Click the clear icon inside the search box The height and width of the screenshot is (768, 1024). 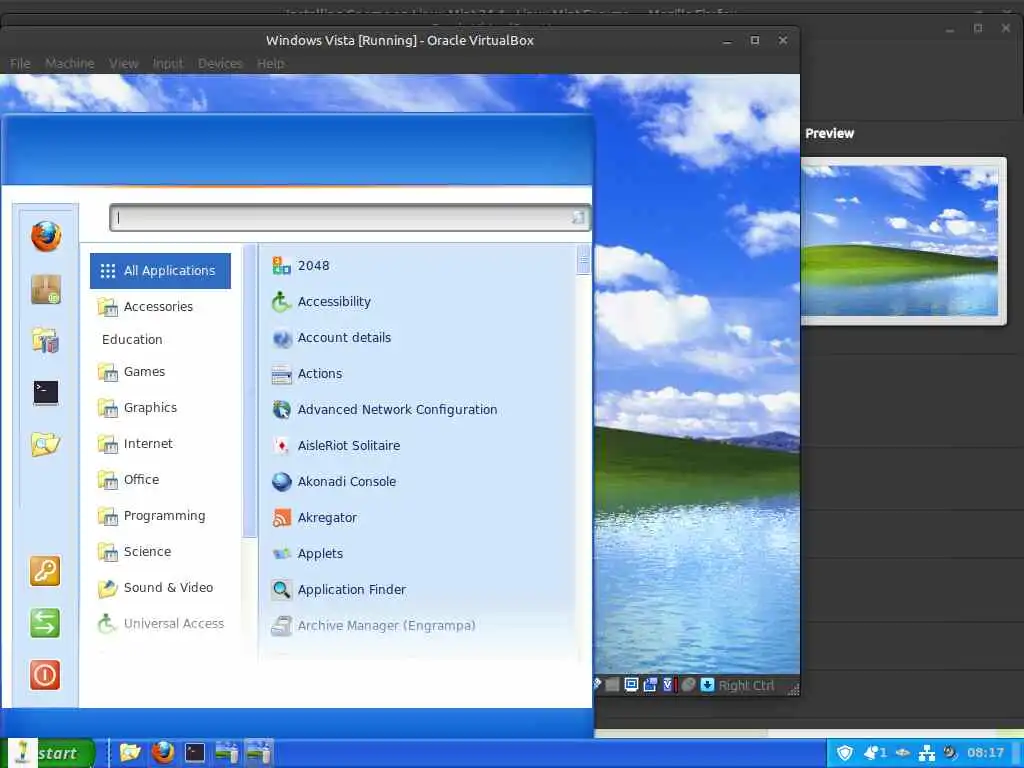pos(578,217)
